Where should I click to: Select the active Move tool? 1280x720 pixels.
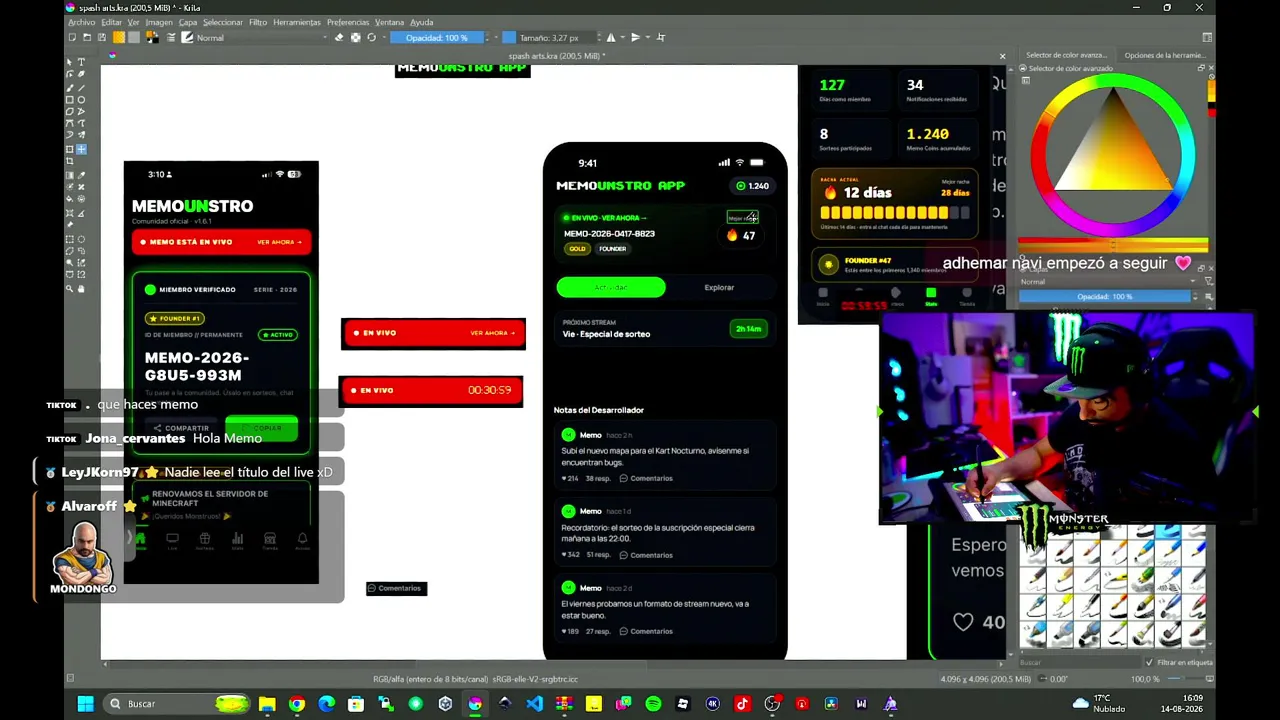pos(81,149)
